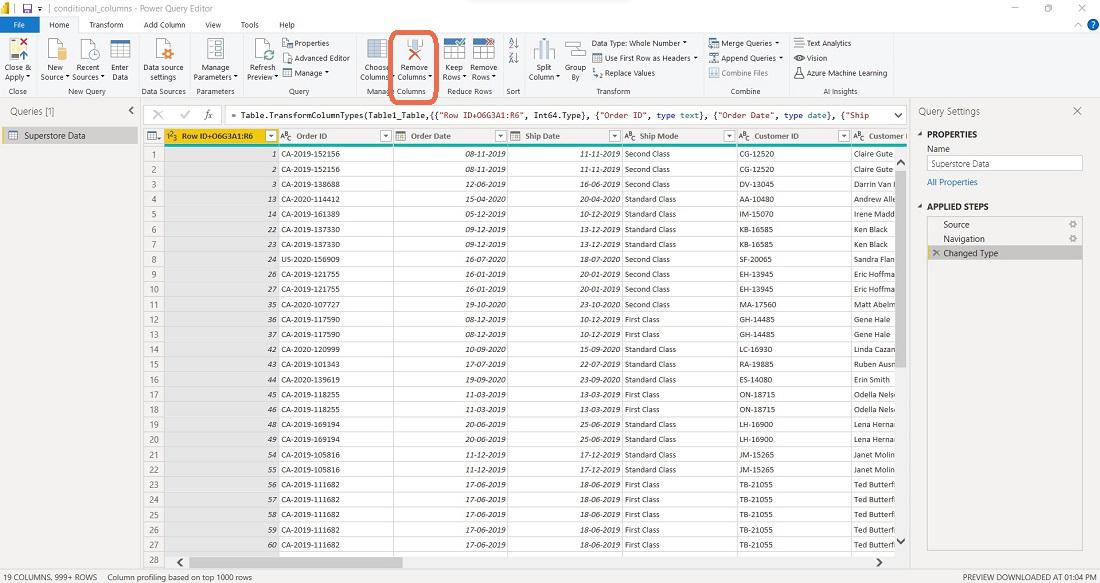
Task: Open Customer ID column filter dropdown
Action: [x=844, y=136]
